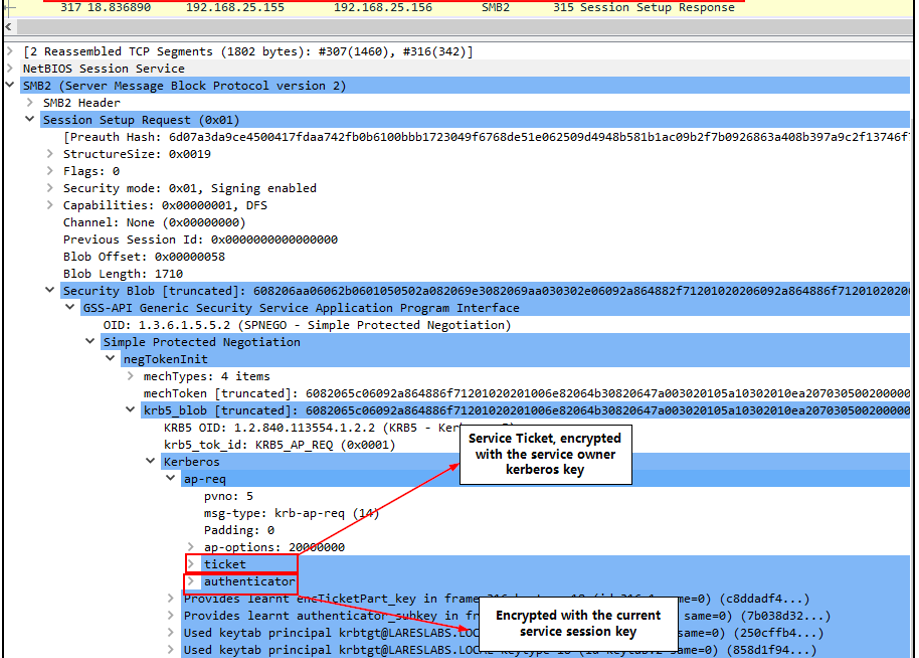This screenshot has width=919, height=658.
Task: Click the SMB2 protocol cell in packet 317
Action: (x=495, y=8)
